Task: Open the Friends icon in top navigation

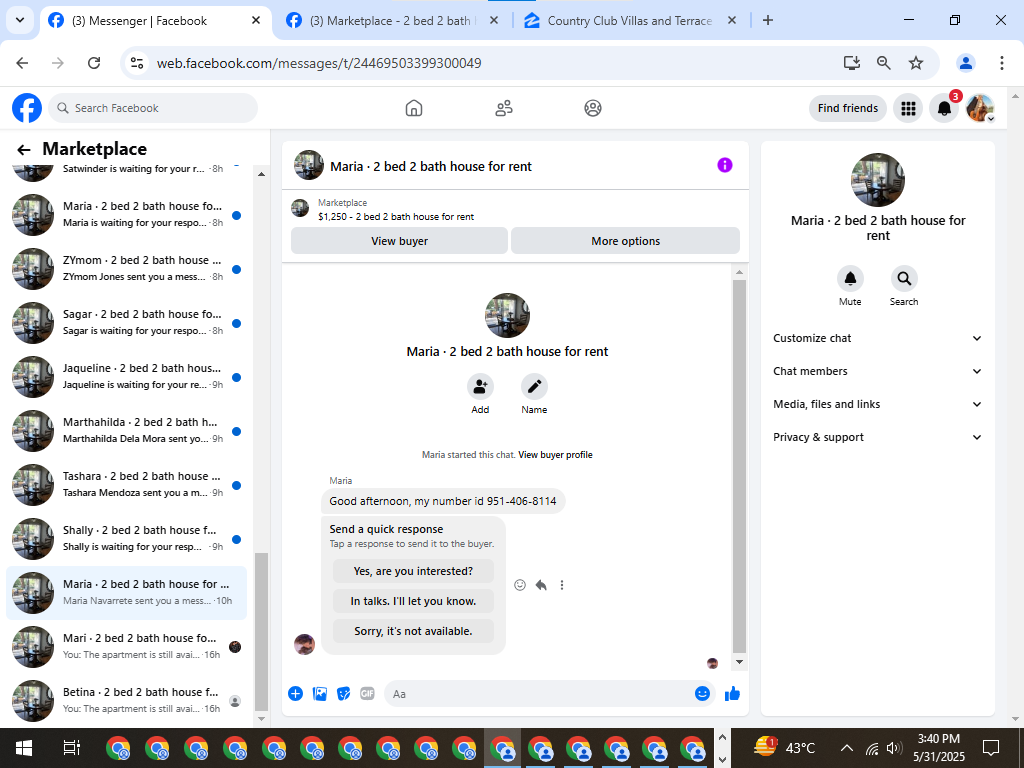Action: 504,108
